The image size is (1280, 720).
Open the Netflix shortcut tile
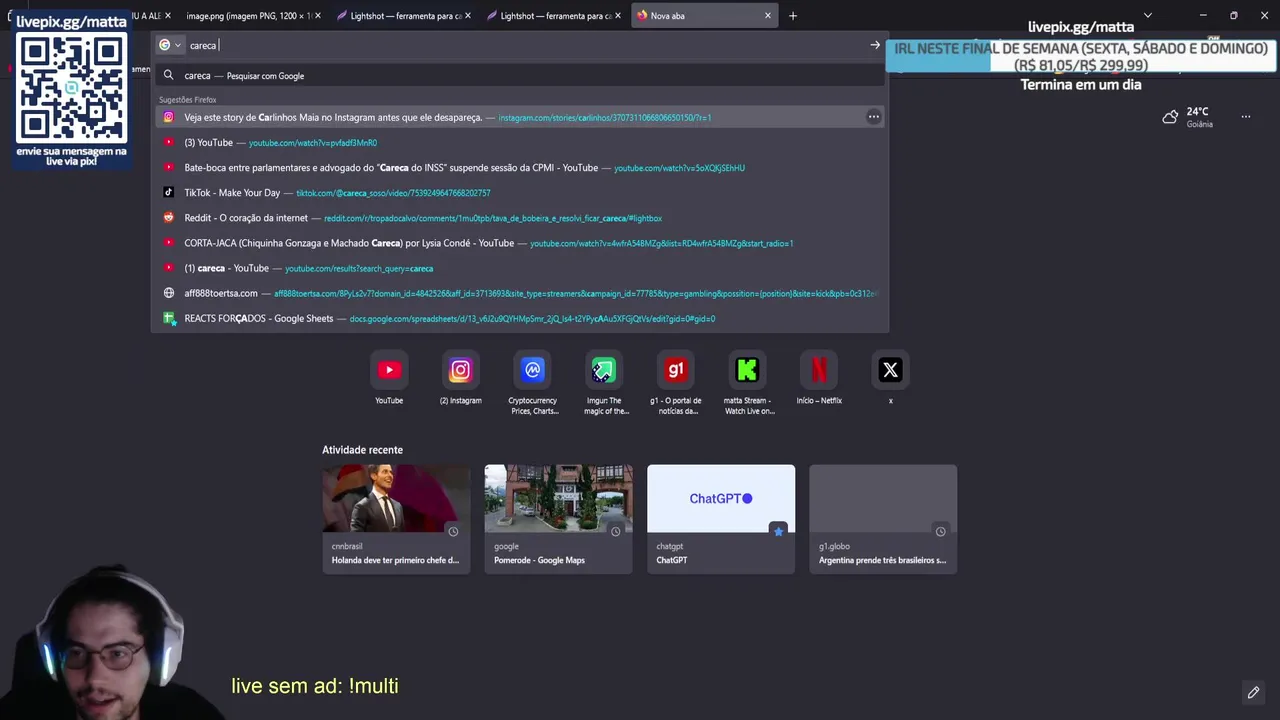[819, 370]
